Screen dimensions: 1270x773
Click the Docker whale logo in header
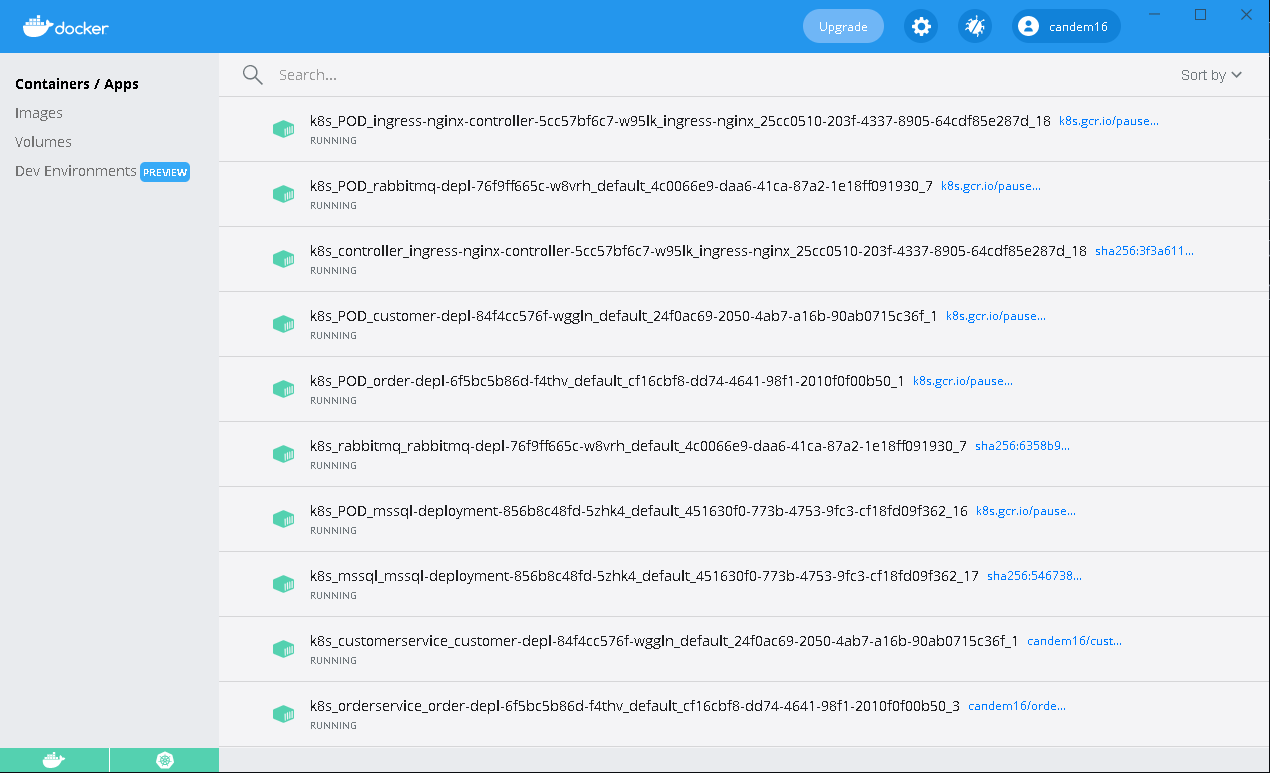[66, 26]
